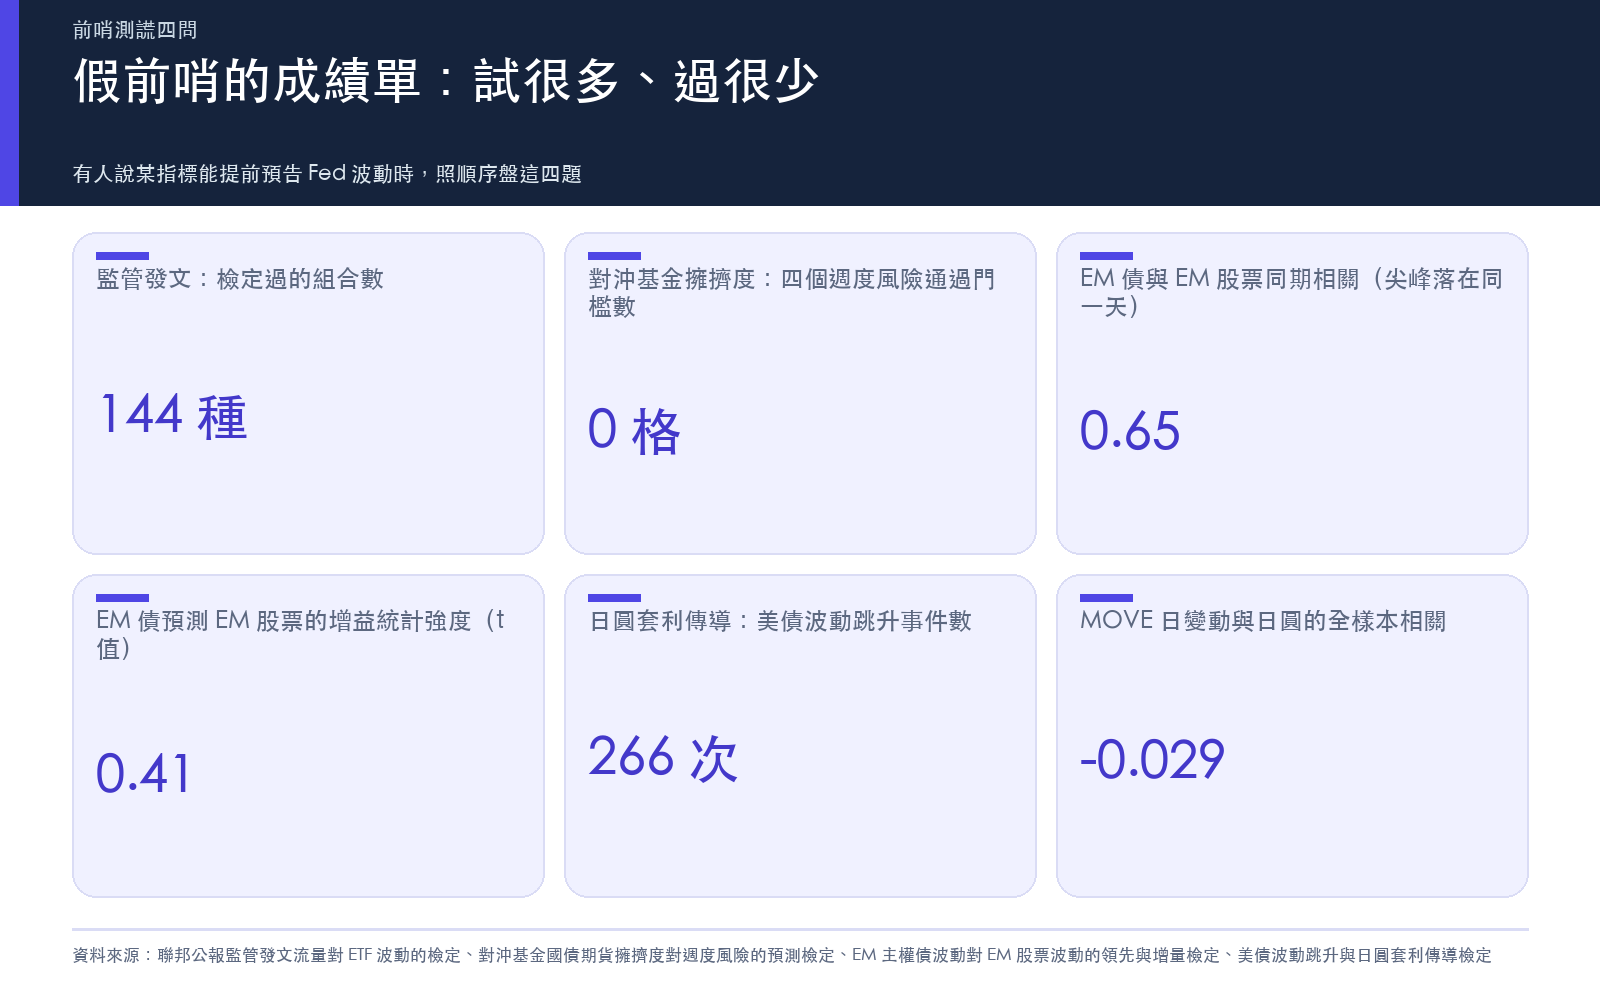1600x1000 pixels.
Task: Select the title 假前哨的成績單：試很多、過很少
Action: point(446,81)
